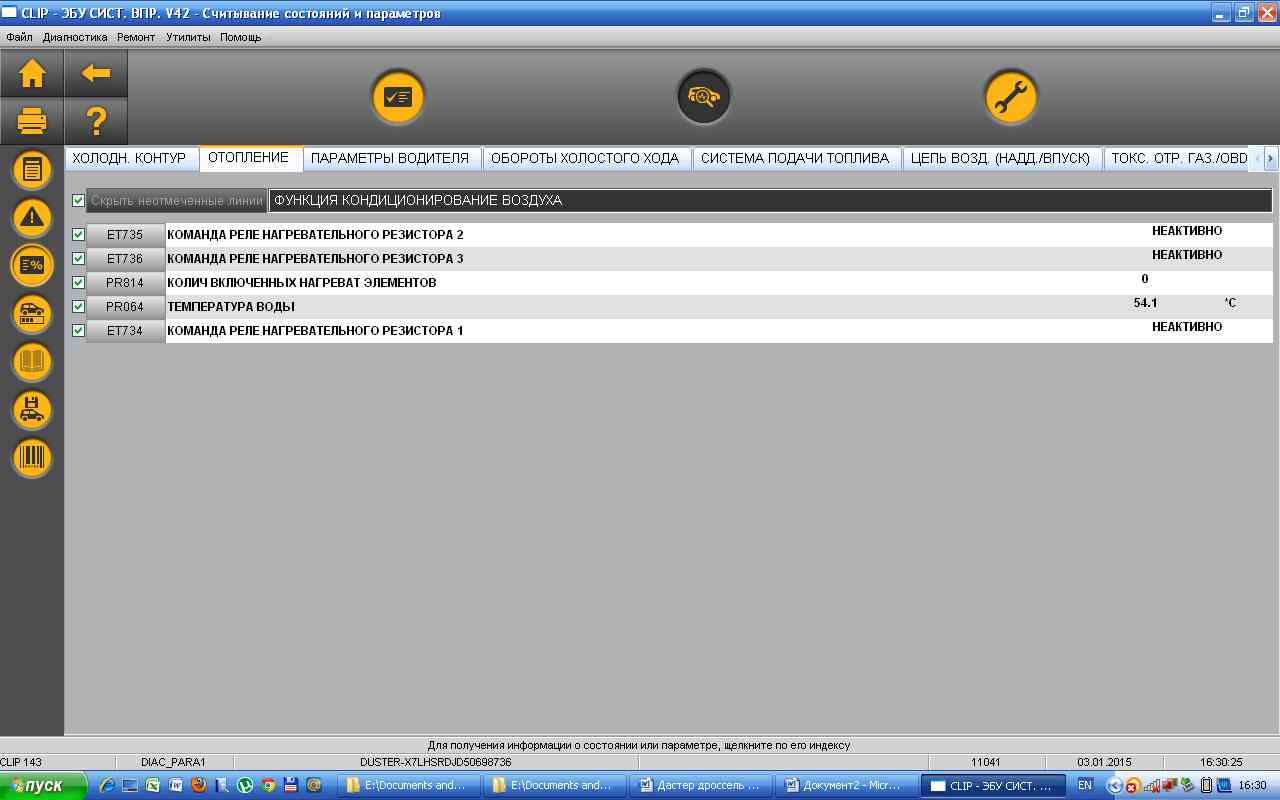
Task: Open the Диагностика menu
Action: pyautogui.click(x=75, y=37)
